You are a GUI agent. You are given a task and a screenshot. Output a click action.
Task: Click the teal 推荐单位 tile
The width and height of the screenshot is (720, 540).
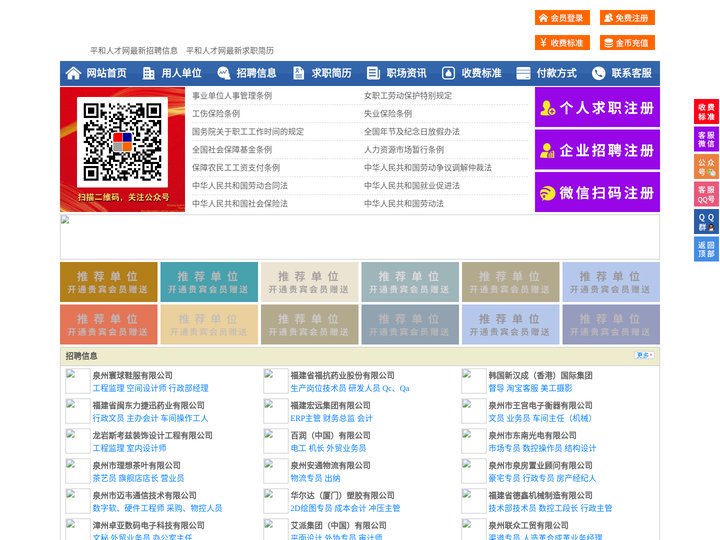coord(209,282)
